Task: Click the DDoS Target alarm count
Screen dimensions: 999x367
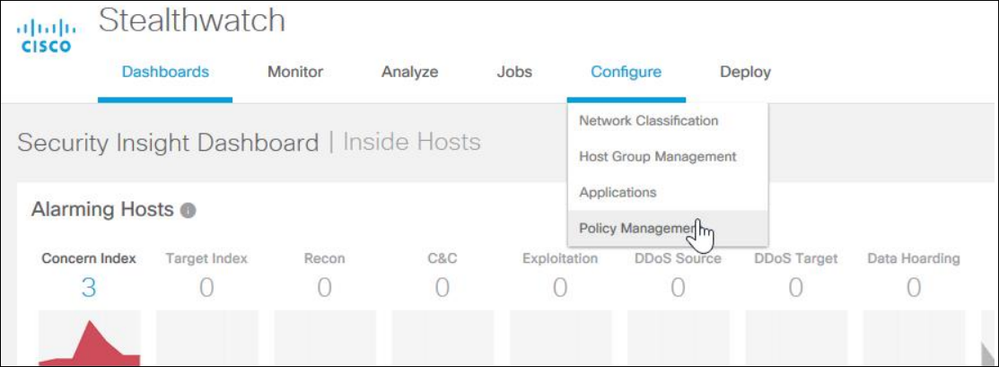Action: tap(796, 288)
